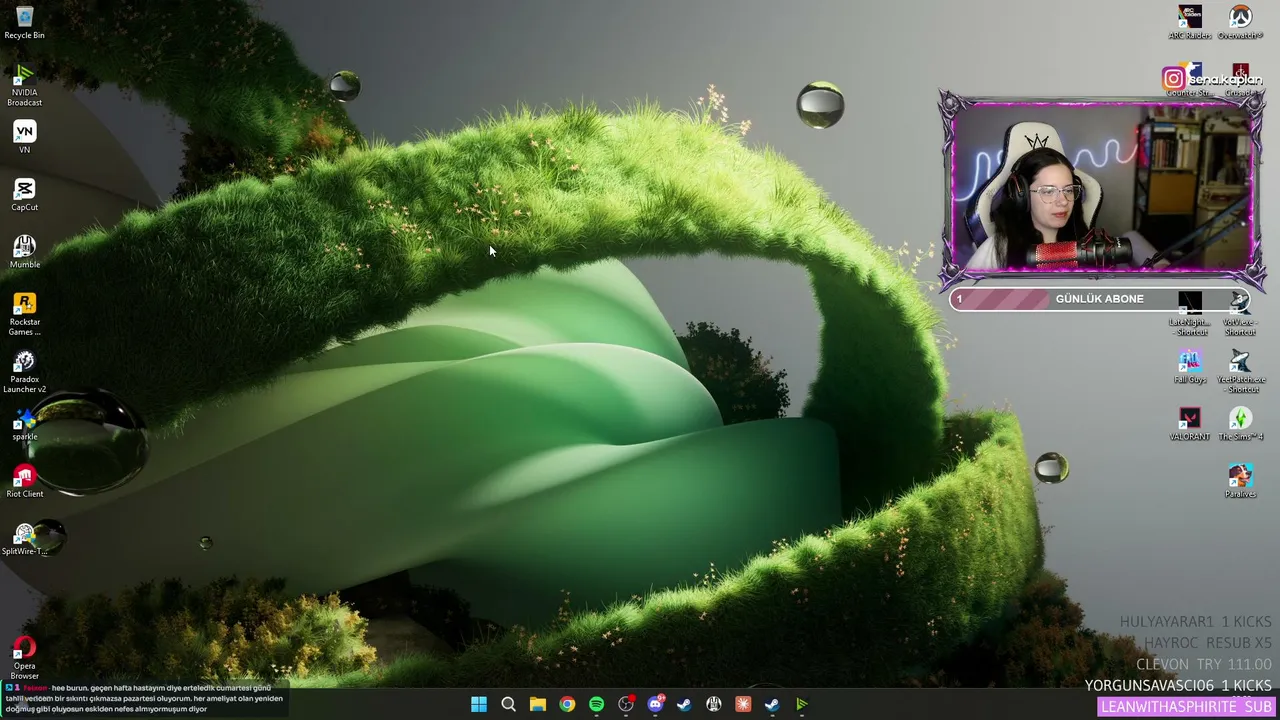Open the Windows Start menu
This screenshot has height=720, width=1280.
coord(479,704)
